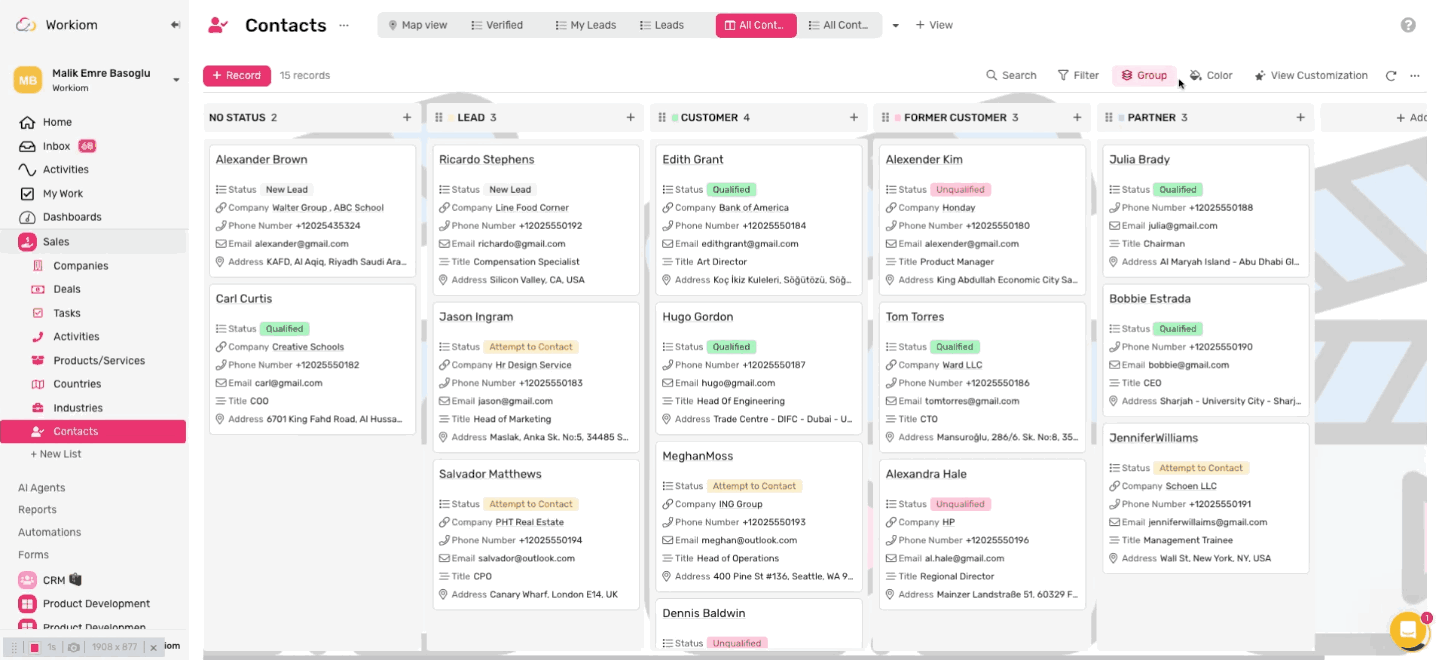This screenshot has height=660, width=1436.
Task: Open AI Agents in the sidebar
Action: (42, 488)
